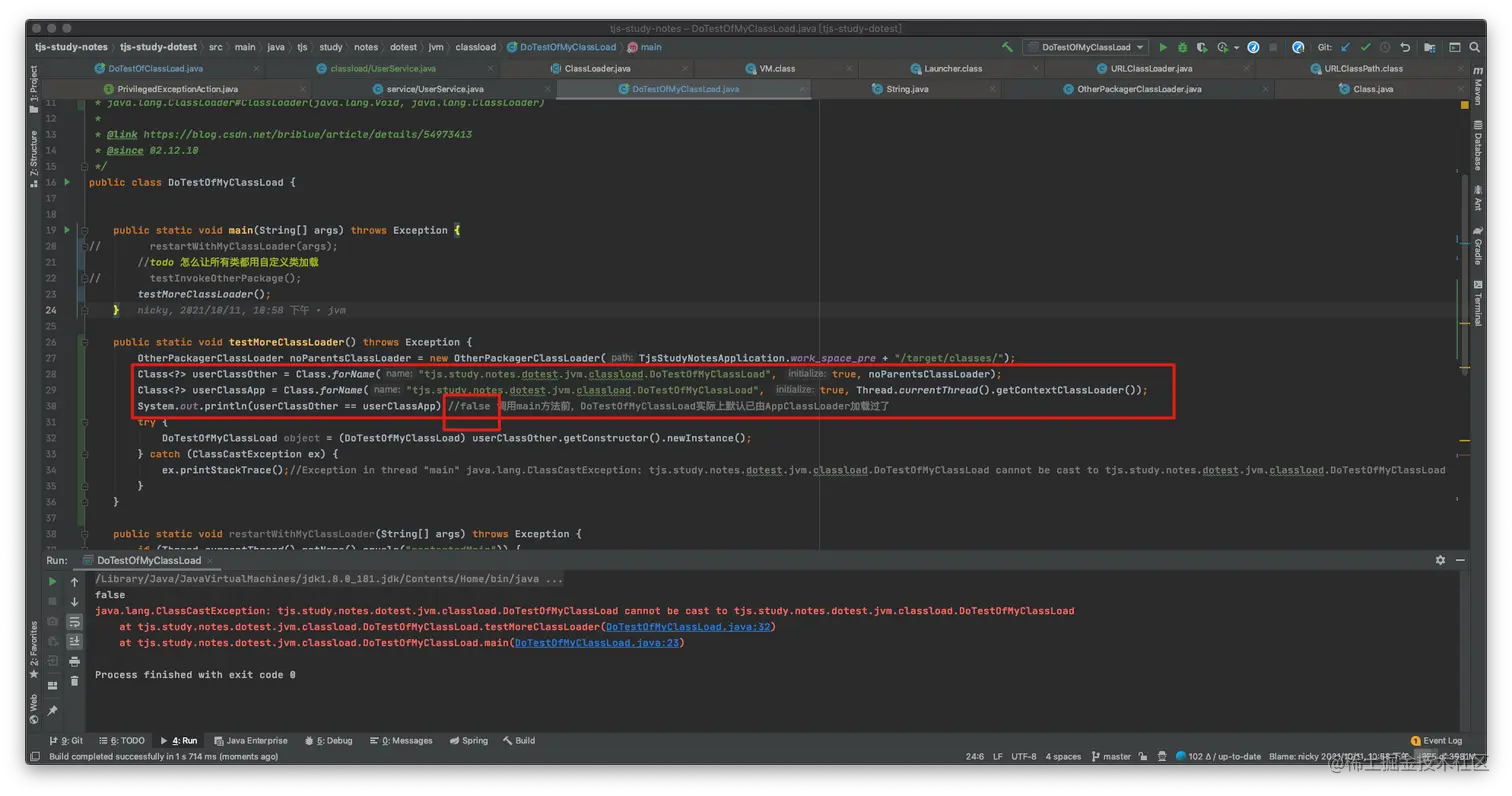The image size is (1512, 796).
Task: Click the greyed-out Stop square in the toolbar
Action: tap(1273, 47)
